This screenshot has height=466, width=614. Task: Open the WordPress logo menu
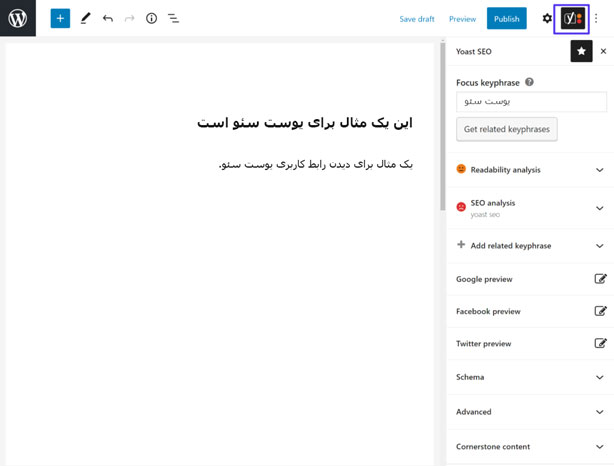(x=18, y=18)
